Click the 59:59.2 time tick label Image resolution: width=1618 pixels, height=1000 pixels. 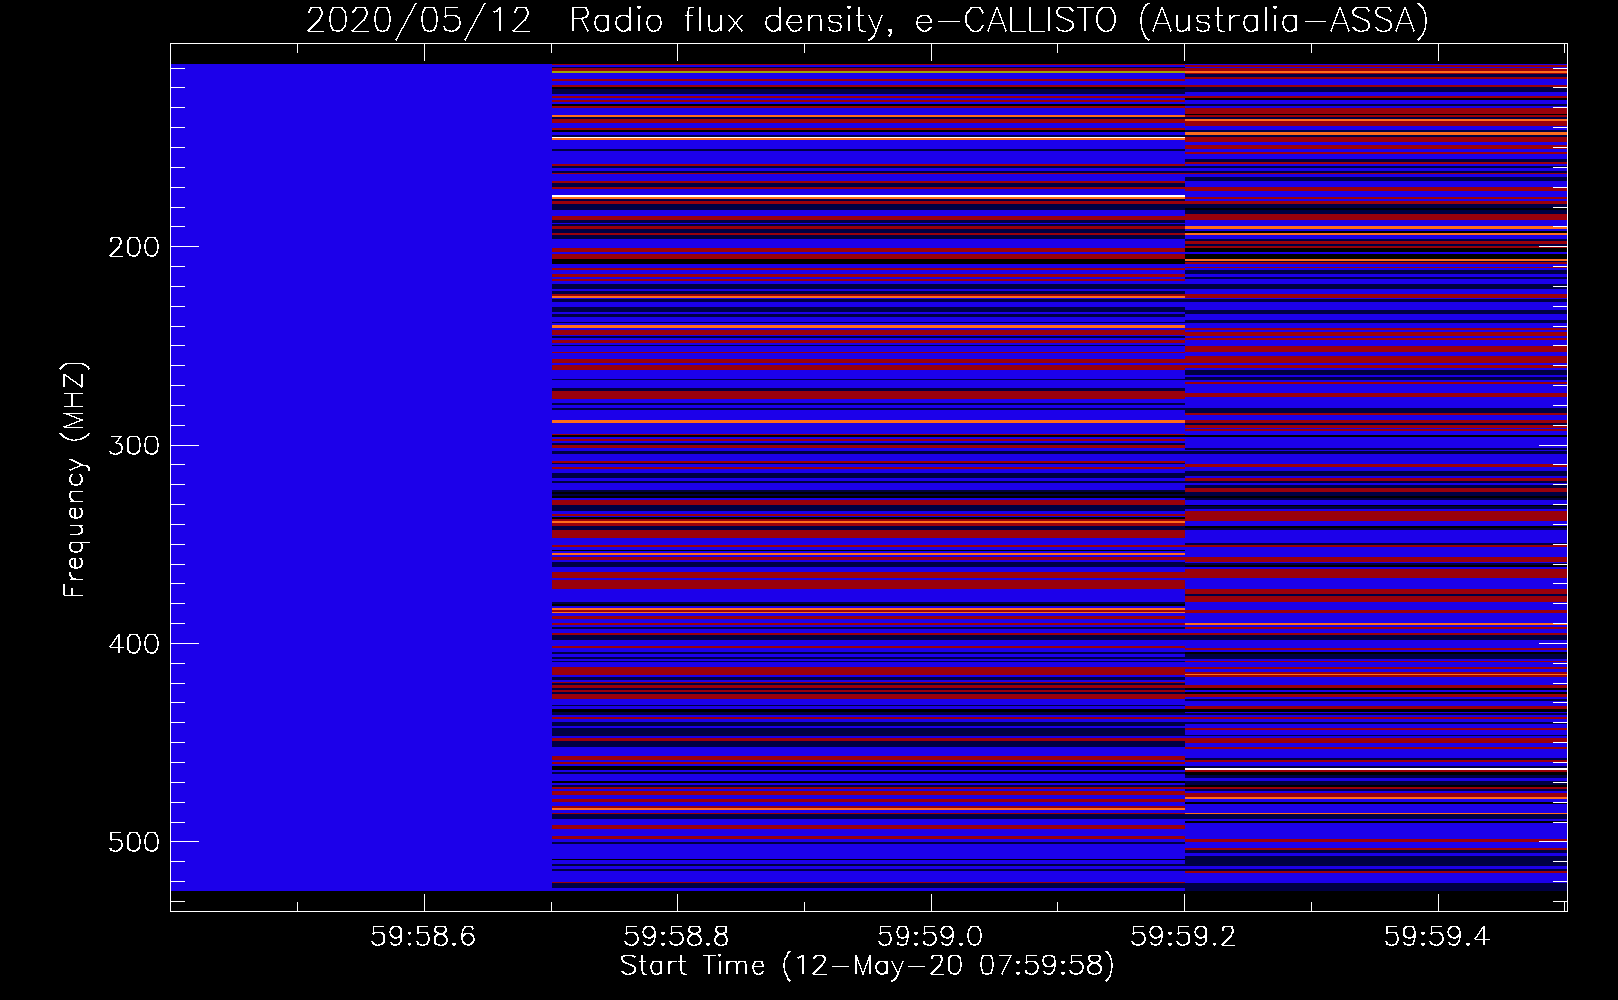(x=1184, y=936)
